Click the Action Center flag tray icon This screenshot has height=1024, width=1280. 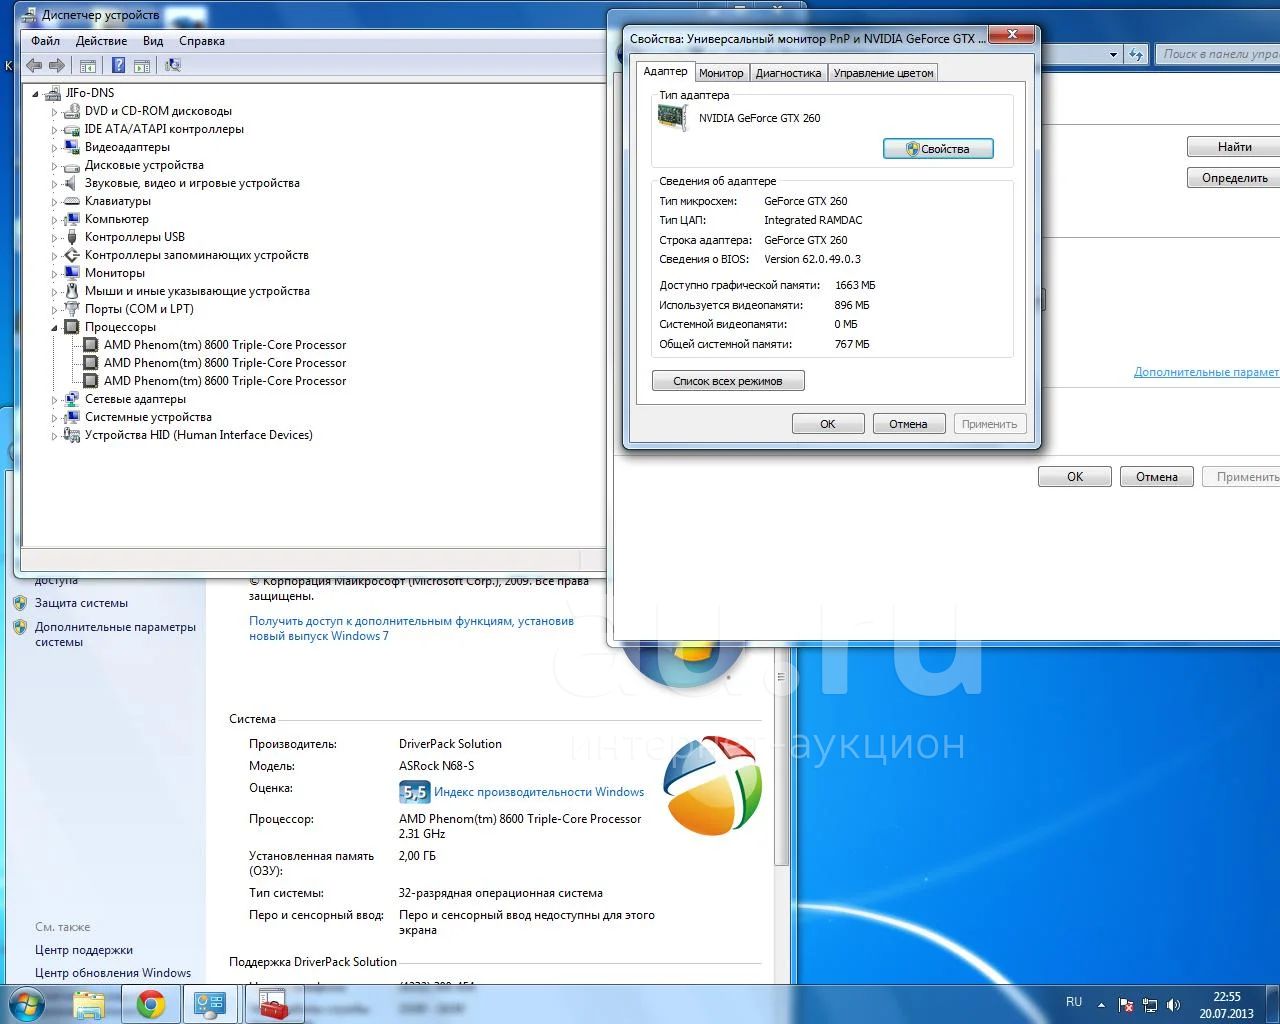[x=1126, y=1005]
